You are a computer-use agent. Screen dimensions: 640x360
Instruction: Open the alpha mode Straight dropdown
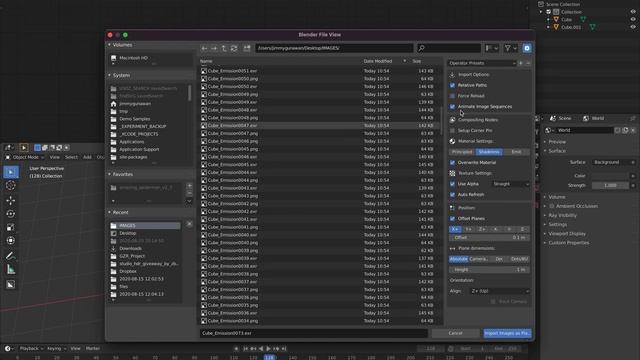pyautogui.click(x=511, y=184)
